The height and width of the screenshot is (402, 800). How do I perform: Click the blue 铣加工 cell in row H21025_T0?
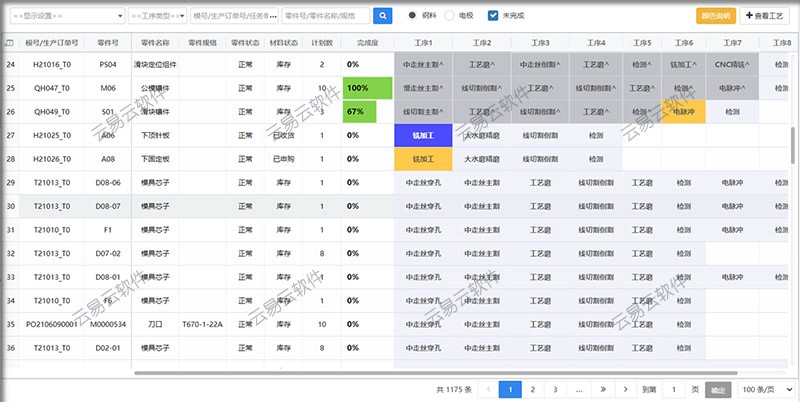point(423,135)
